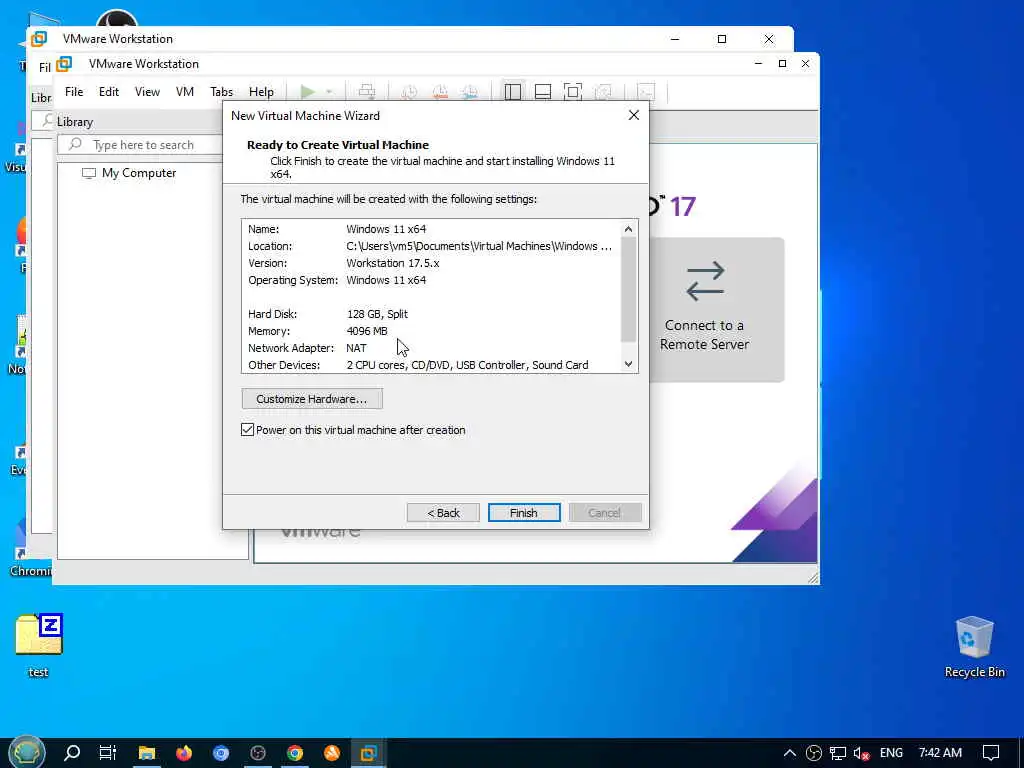
Task: Select My Computer in Library tree
Action: (x=129, y=173)
